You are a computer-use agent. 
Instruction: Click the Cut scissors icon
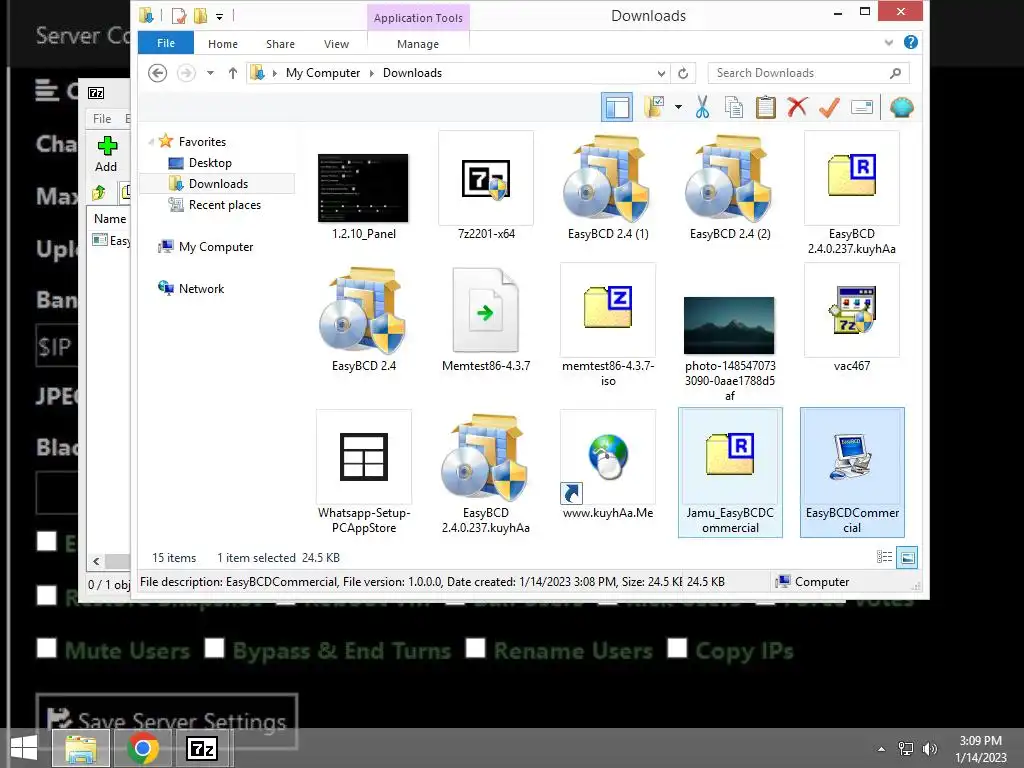pyautogui.click(x=703, y=107)
